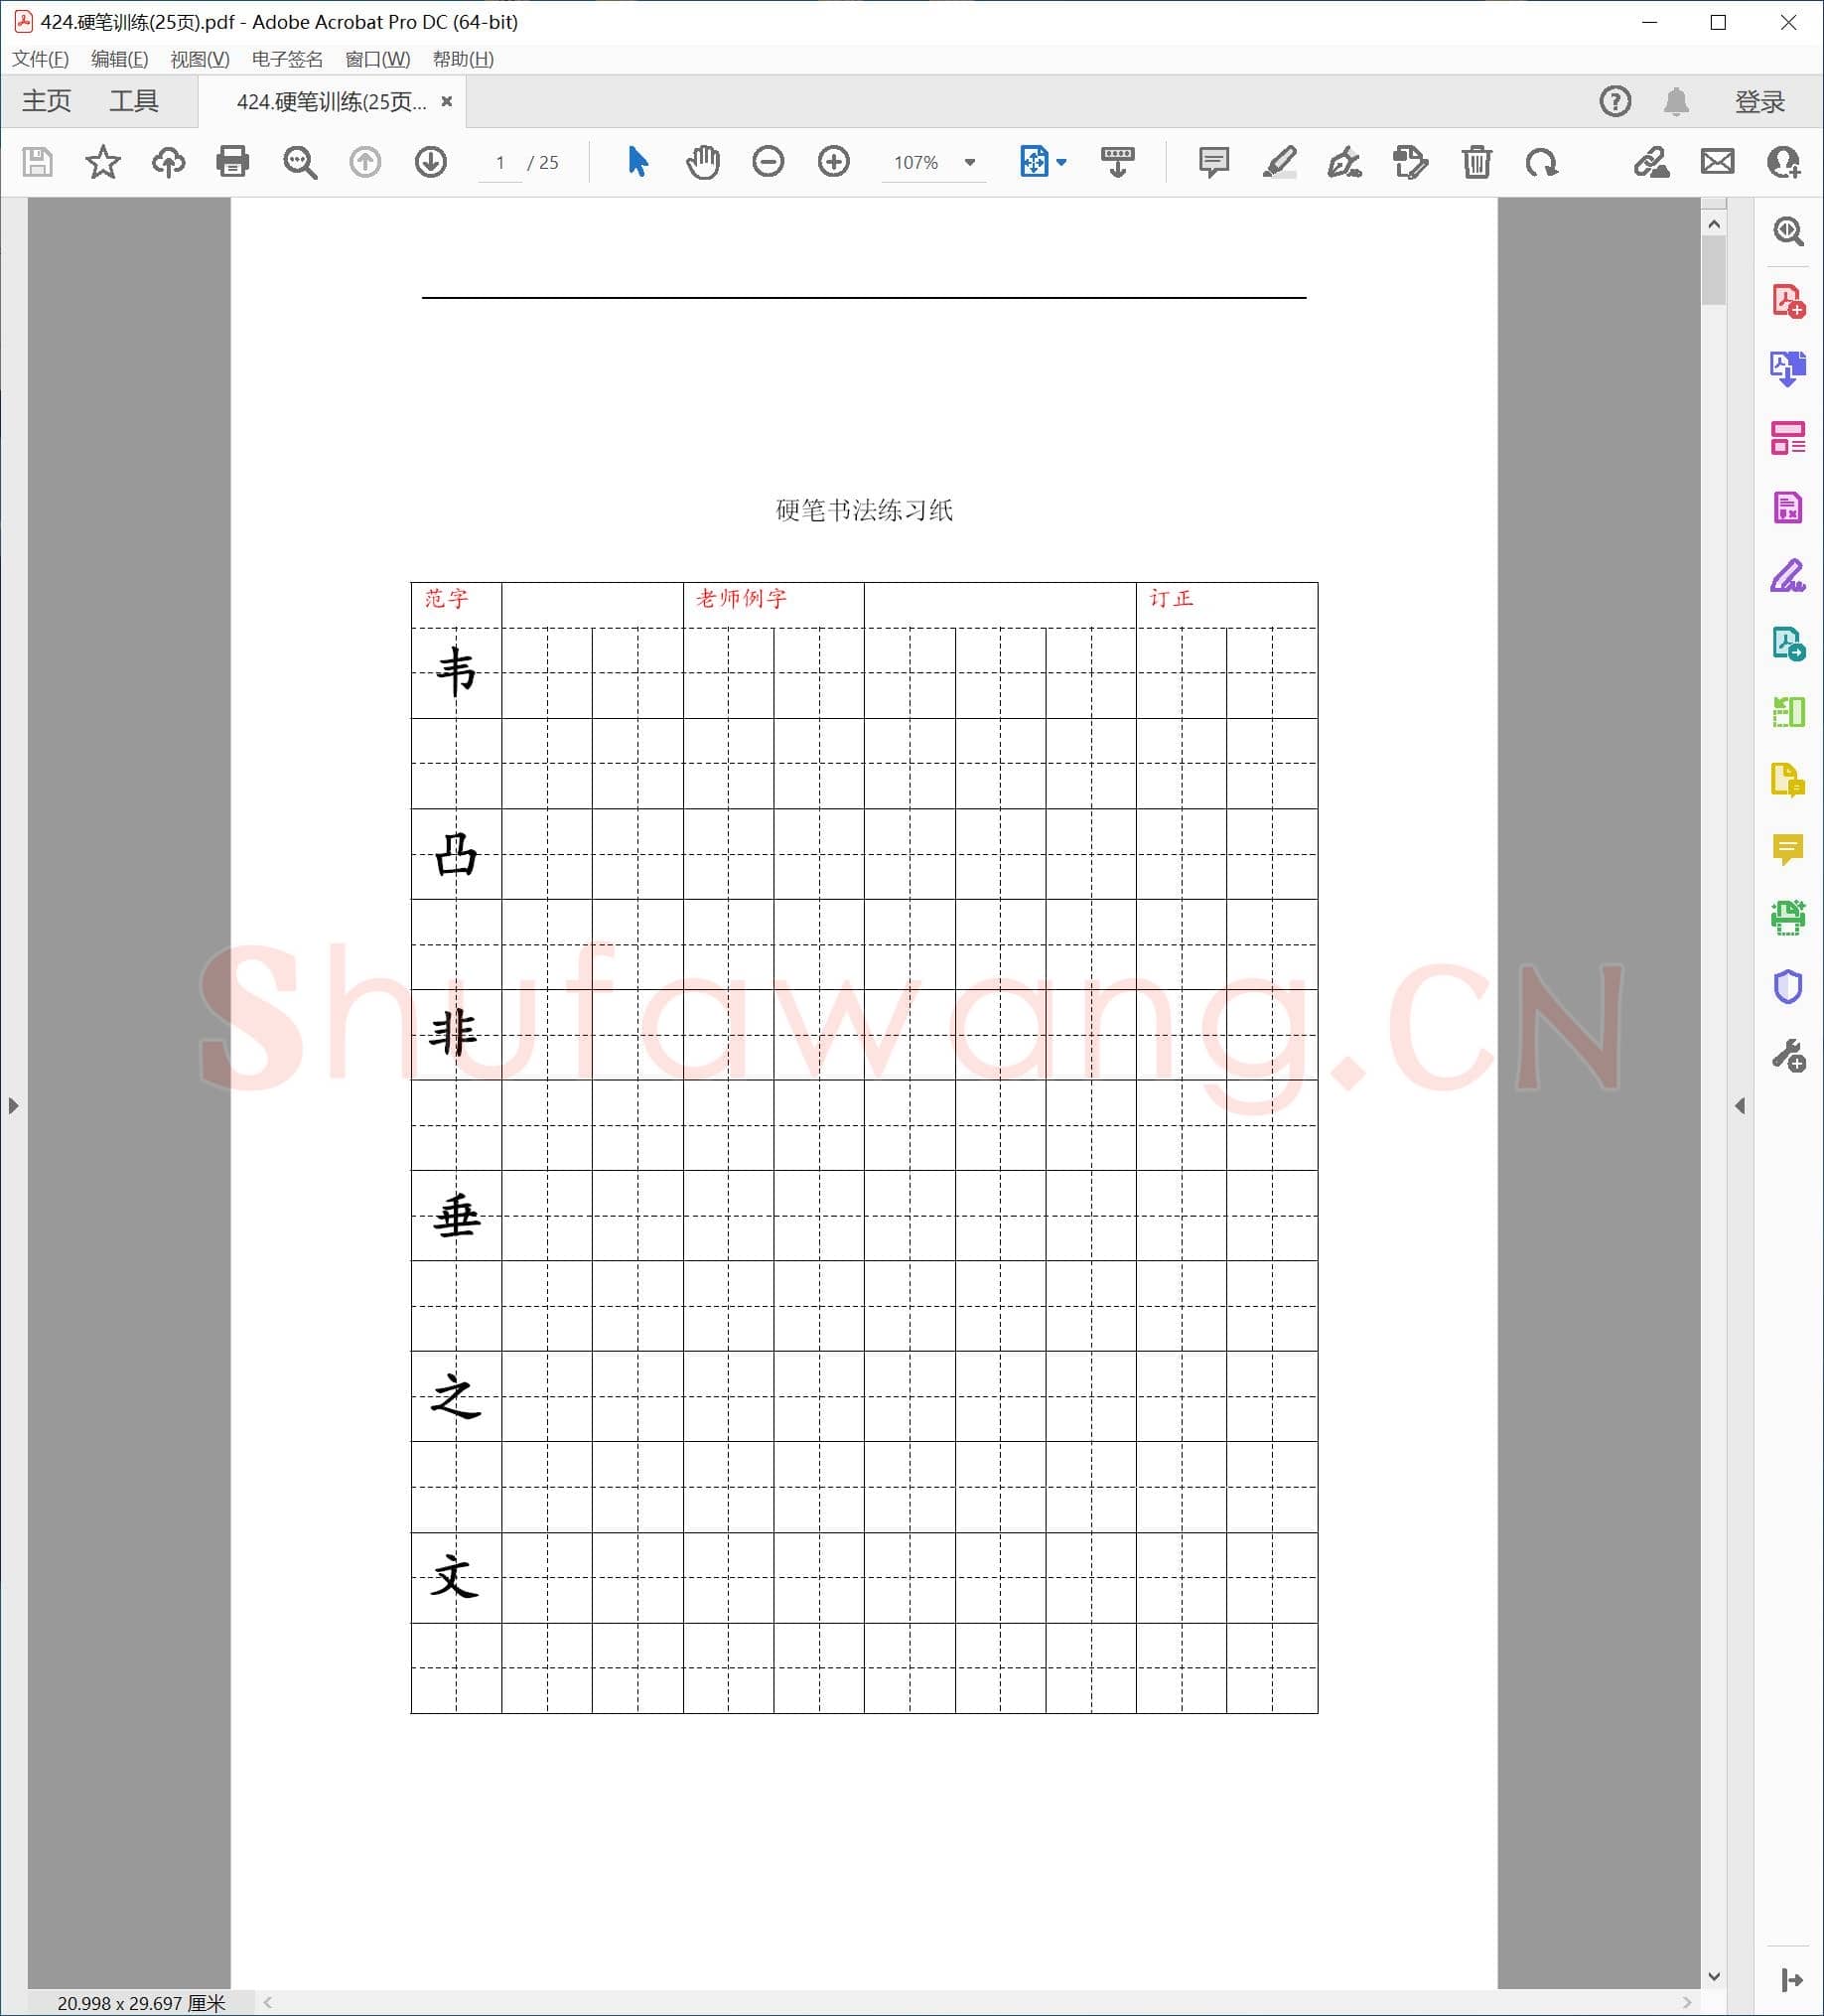Select the Highlight text tool

point(1279,162)
